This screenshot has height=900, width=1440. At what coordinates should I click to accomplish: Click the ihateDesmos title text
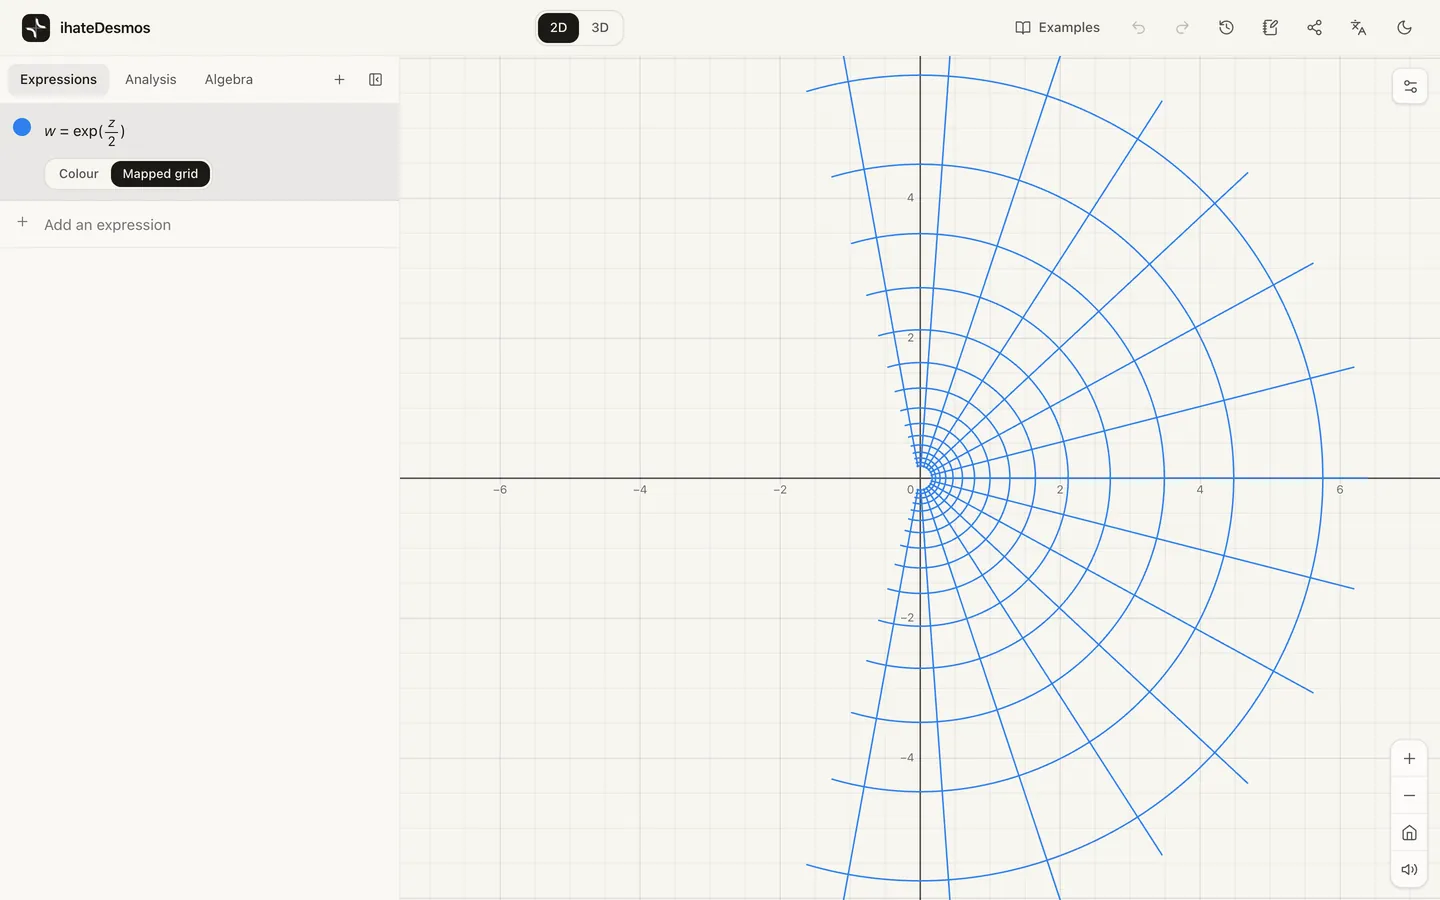click(105, 28)
